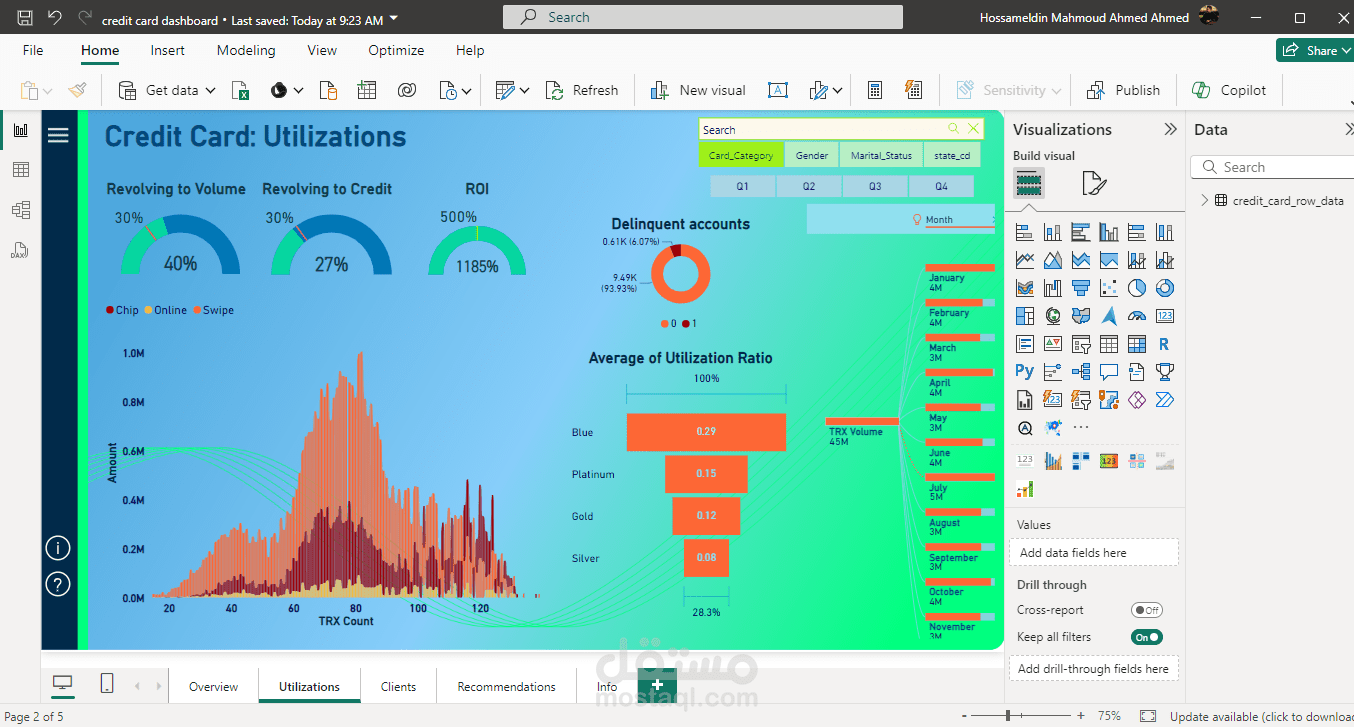
Task: Open the Get data dropdown arrow
Action: click(211, 90)
